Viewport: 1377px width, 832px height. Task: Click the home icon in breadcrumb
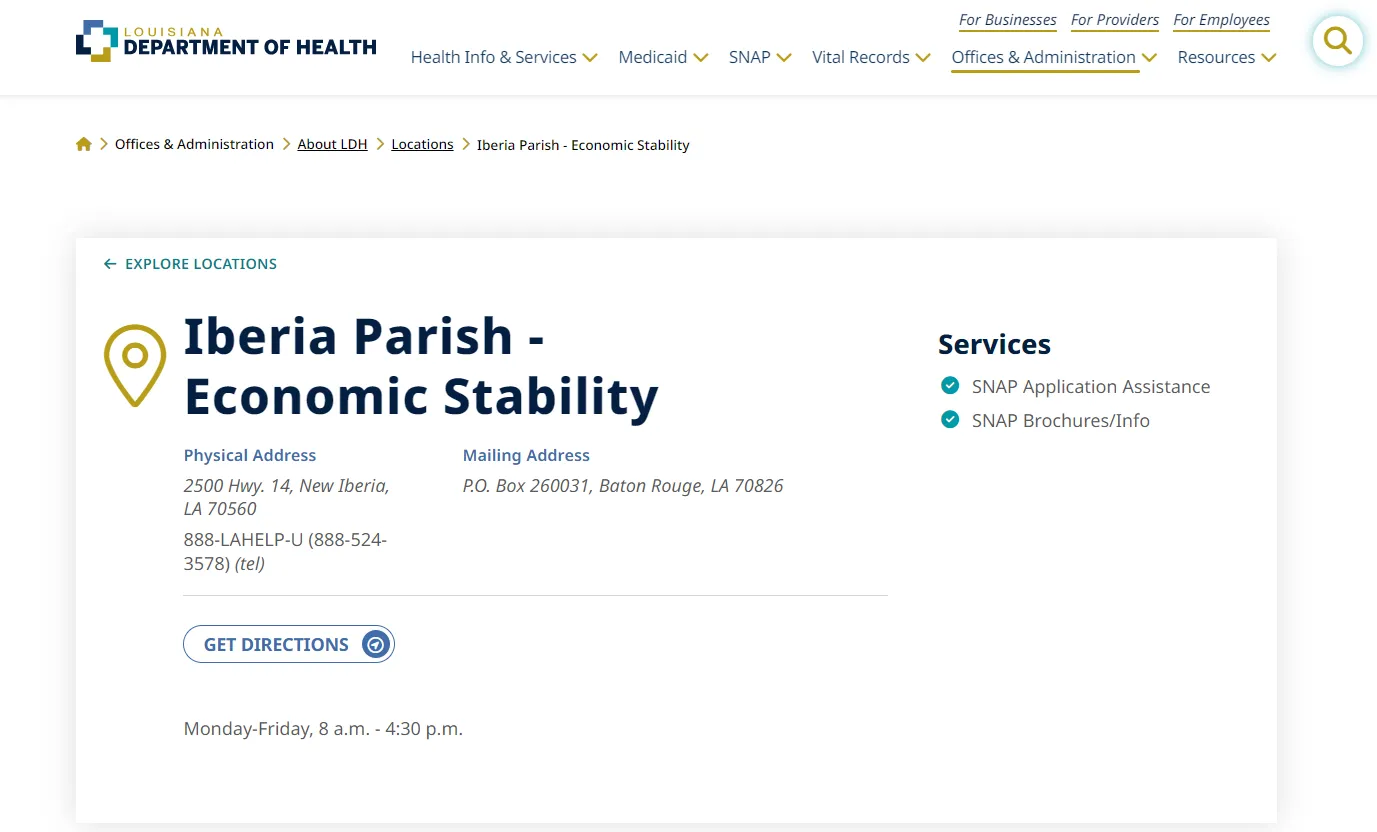tap(84, 144)
